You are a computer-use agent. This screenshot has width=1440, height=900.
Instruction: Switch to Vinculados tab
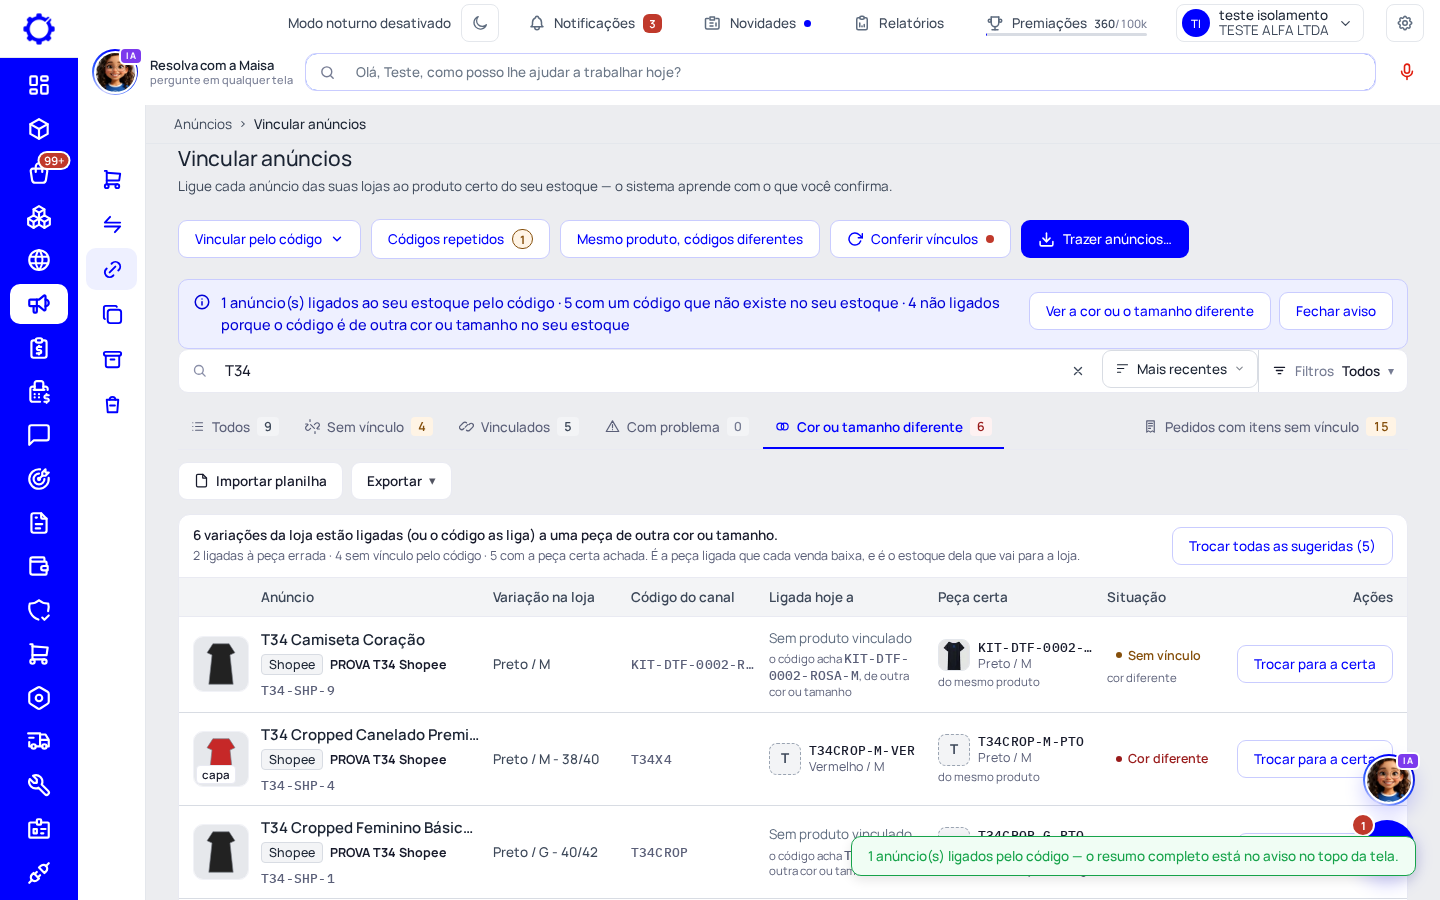(517, 427)
